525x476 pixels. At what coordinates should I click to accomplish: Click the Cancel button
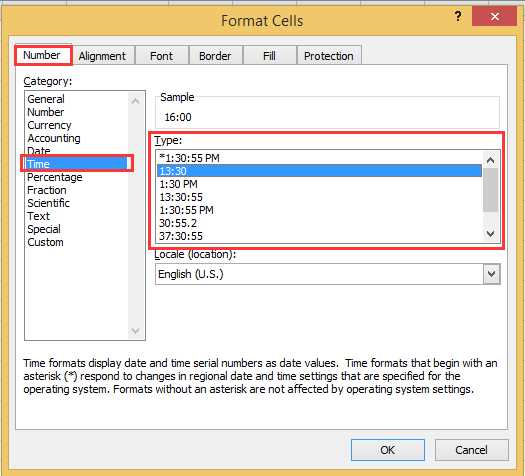[471, 450]
